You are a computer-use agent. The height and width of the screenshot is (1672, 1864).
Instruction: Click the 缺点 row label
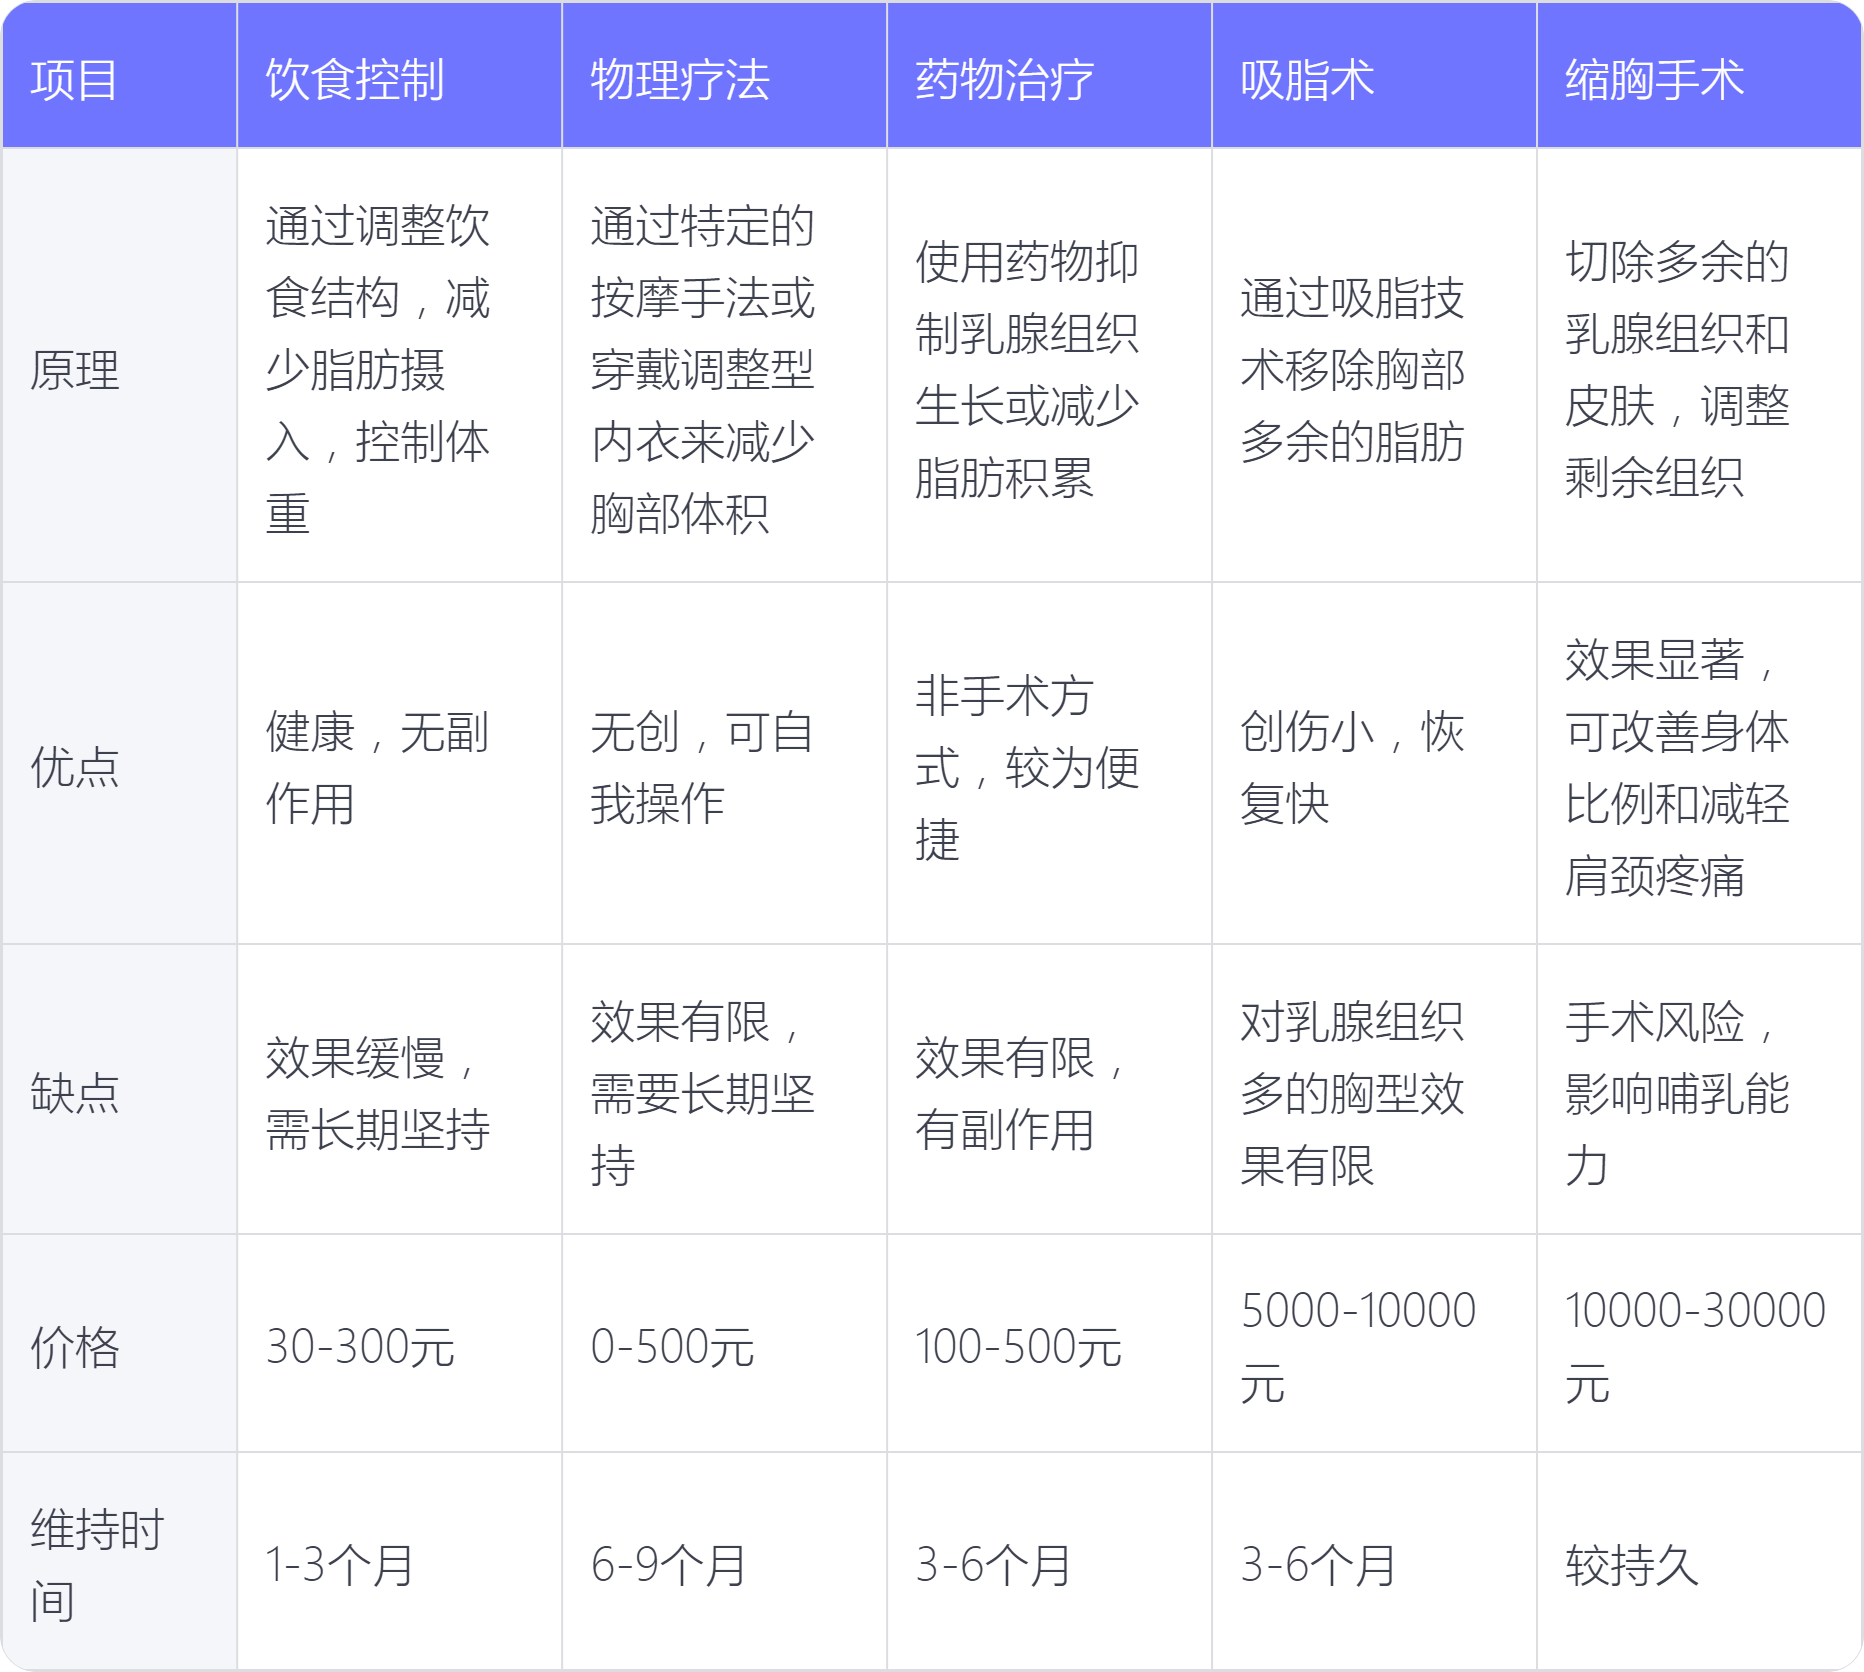pos(75,1093)
